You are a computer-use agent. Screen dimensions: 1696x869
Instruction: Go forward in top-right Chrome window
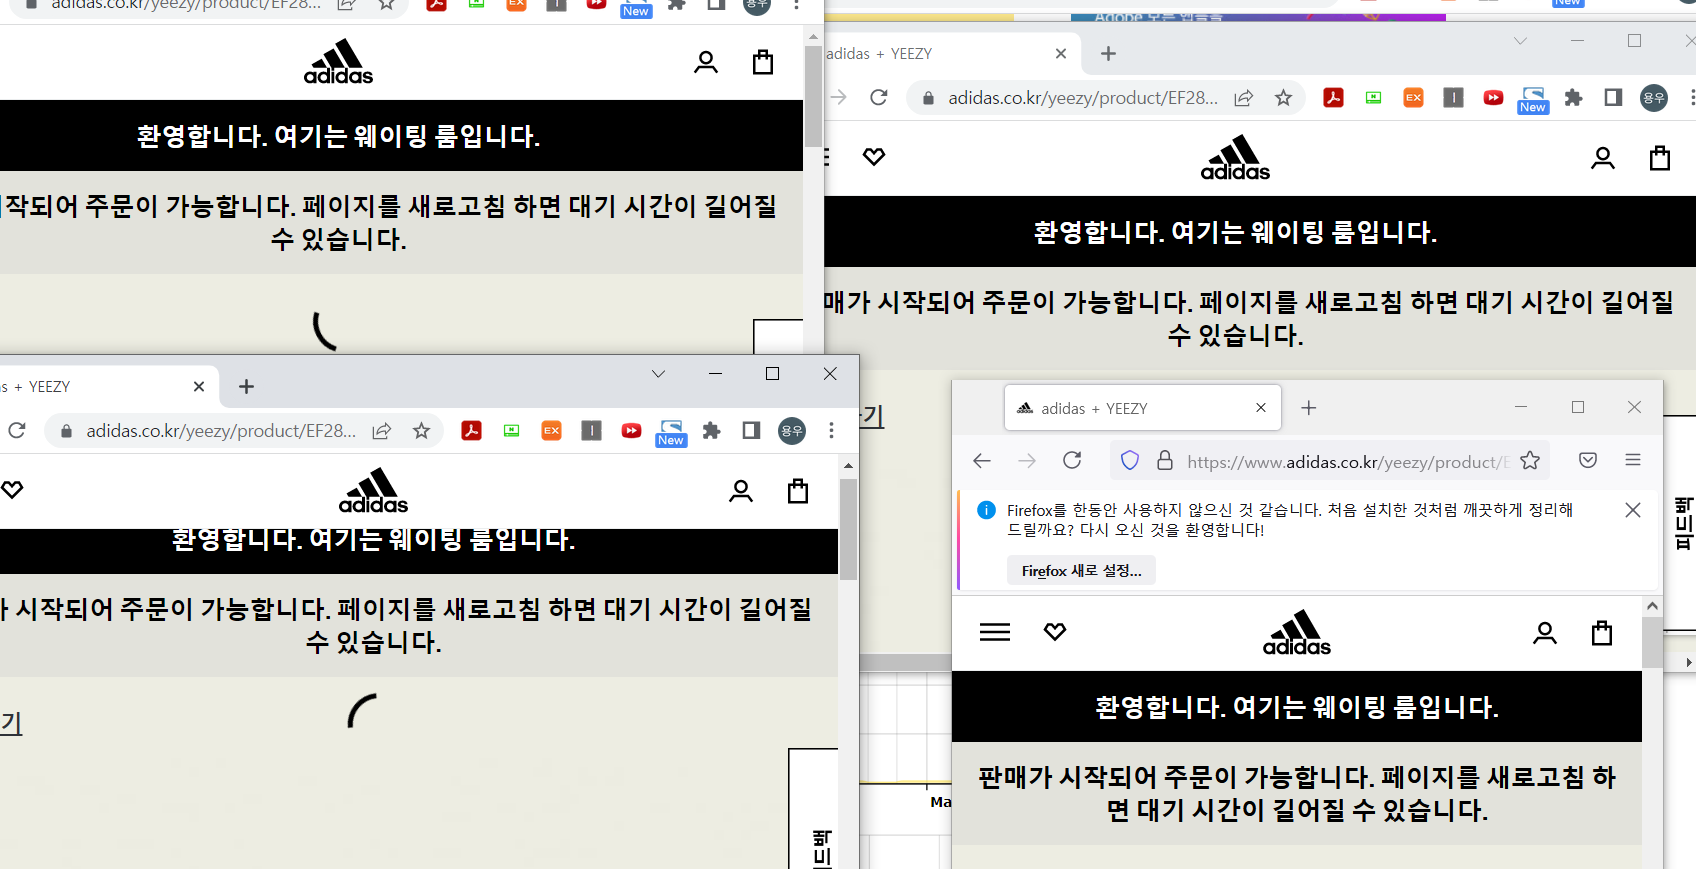click(838, 97)
